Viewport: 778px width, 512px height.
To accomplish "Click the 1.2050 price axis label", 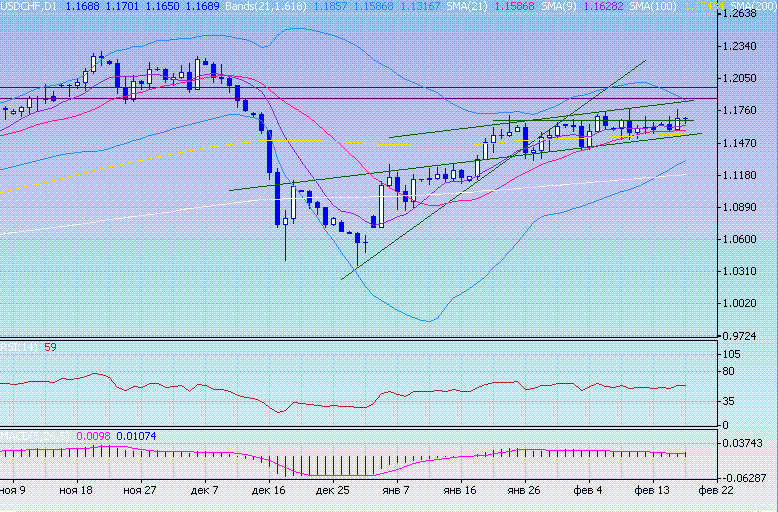I will (740, 79).
